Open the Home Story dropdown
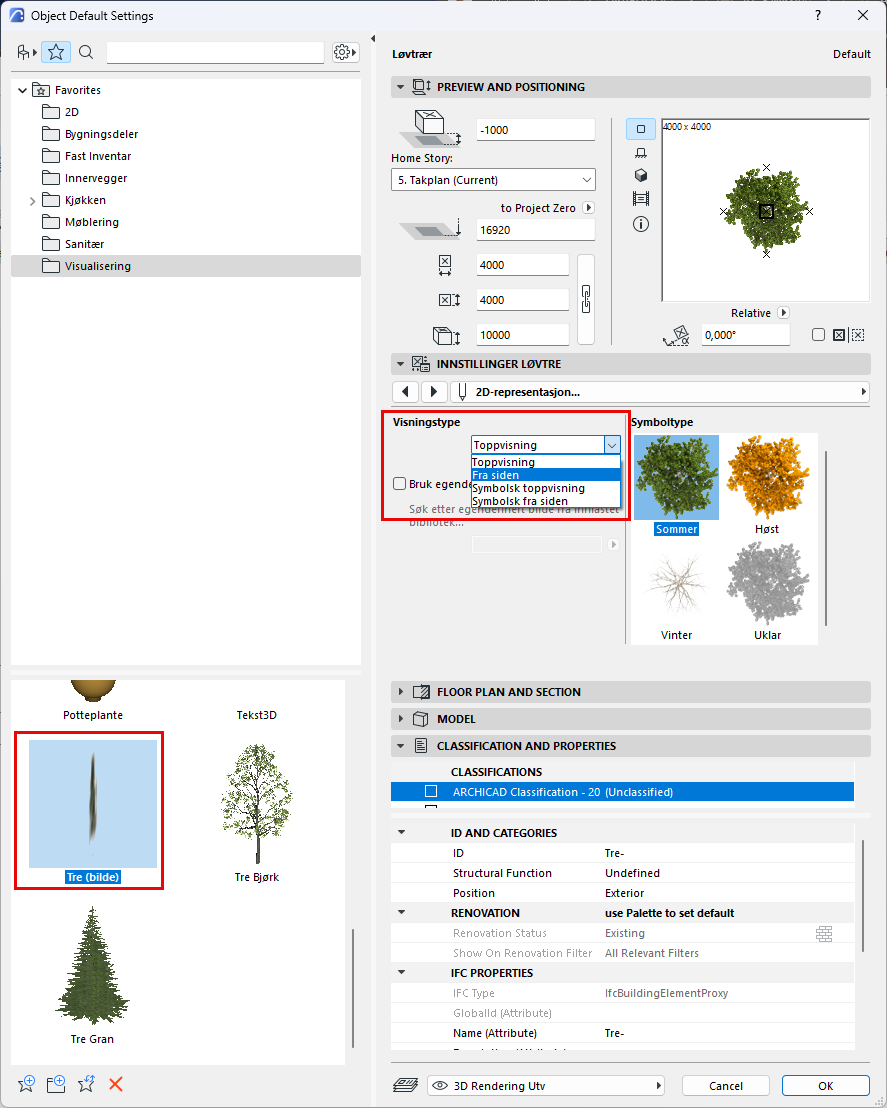The width and height of the screenshot is (887, 1108). [x=493, y=180]
